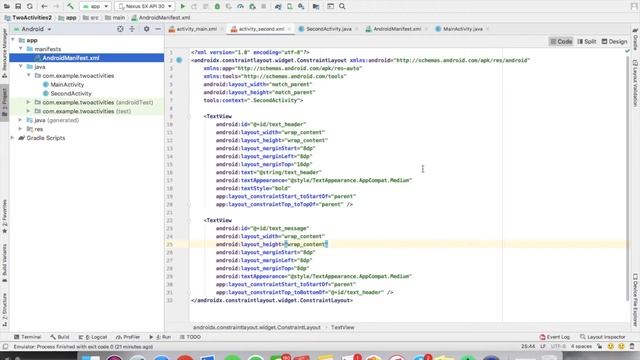Open the TODO tool window
Viewport: 640px width, 360px height.
click(x=190, y=337)
